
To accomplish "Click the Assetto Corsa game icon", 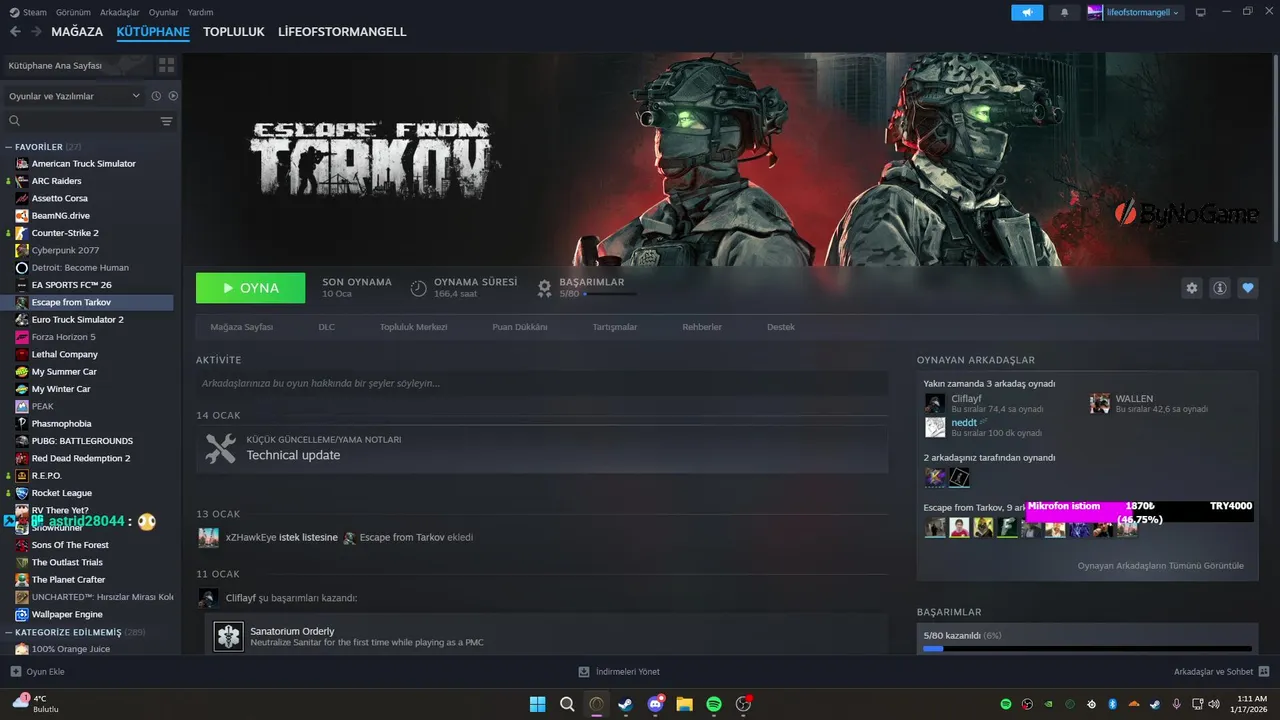I will [22, 198].
